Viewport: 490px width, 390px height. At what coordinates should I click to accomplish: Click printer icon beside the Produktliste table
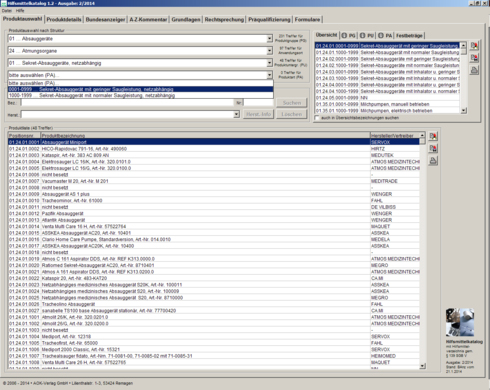pos(433,161)
